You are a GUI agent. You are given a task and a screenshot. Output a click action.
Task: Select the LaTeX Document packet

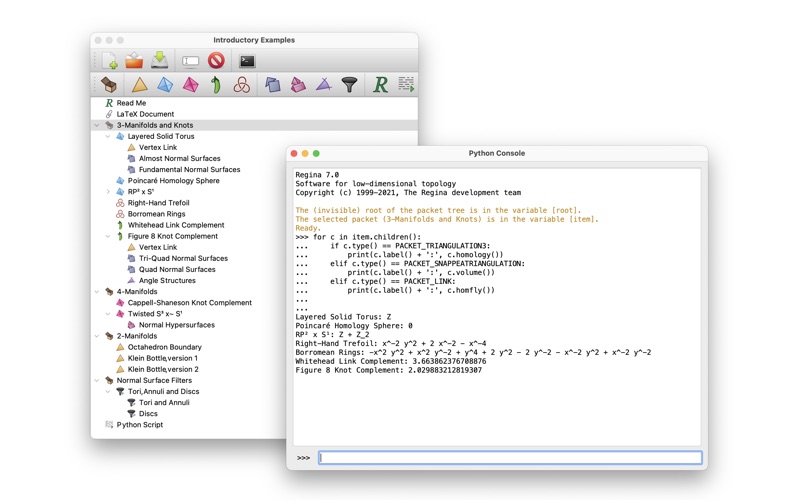145,114
